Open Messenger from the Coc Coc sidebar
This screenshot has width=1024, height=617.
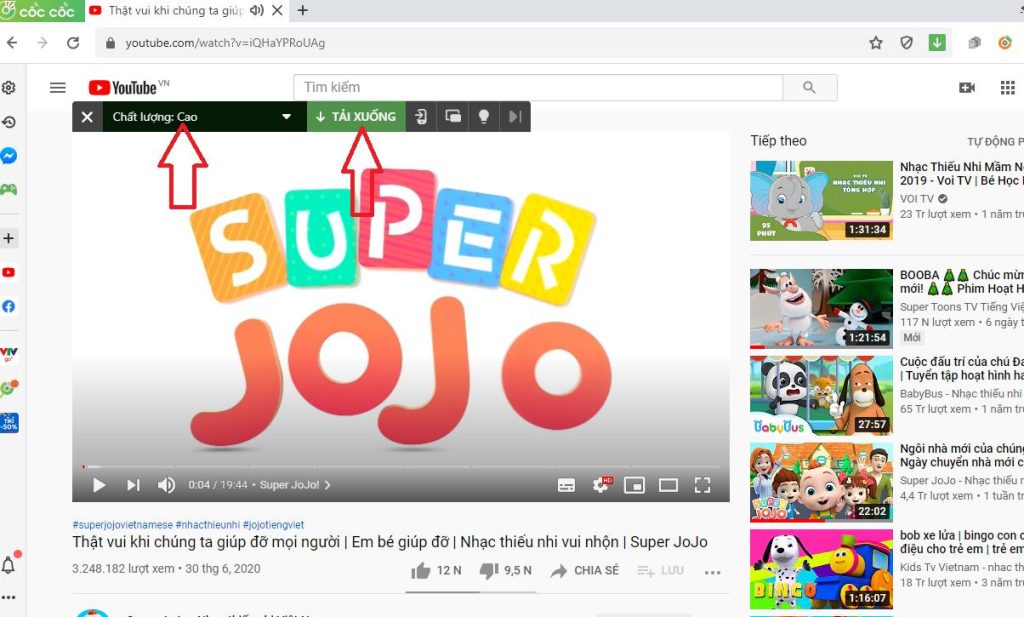(9, 155)
